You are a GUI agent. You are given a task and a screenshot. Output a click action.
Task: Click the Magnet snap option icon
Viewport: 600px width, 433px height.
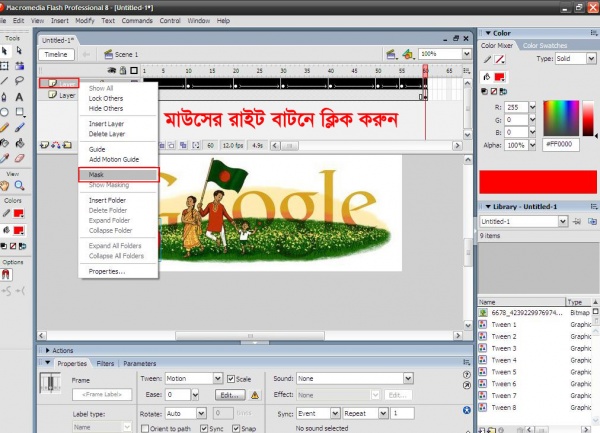coord(6,274)
